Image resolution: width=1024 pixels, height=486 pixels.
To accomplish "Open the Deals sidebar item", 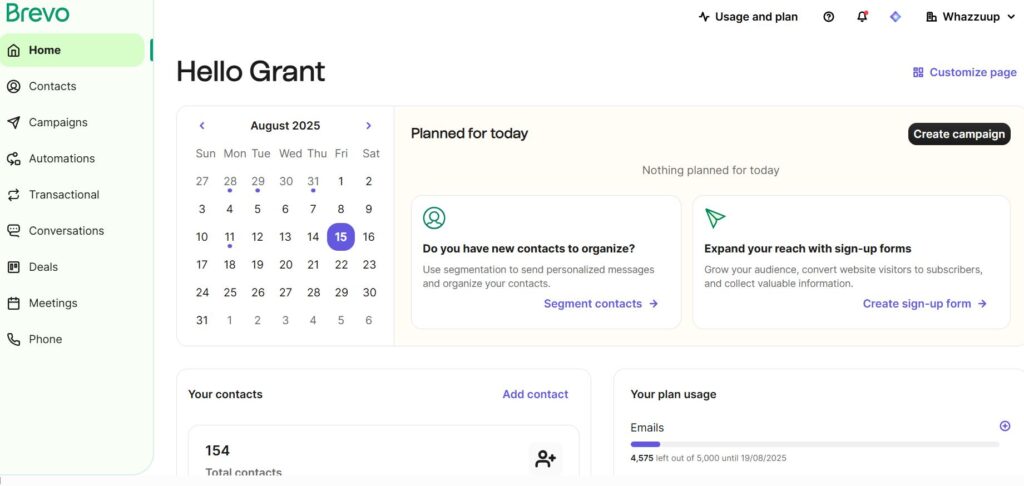I will coord(43,267).
